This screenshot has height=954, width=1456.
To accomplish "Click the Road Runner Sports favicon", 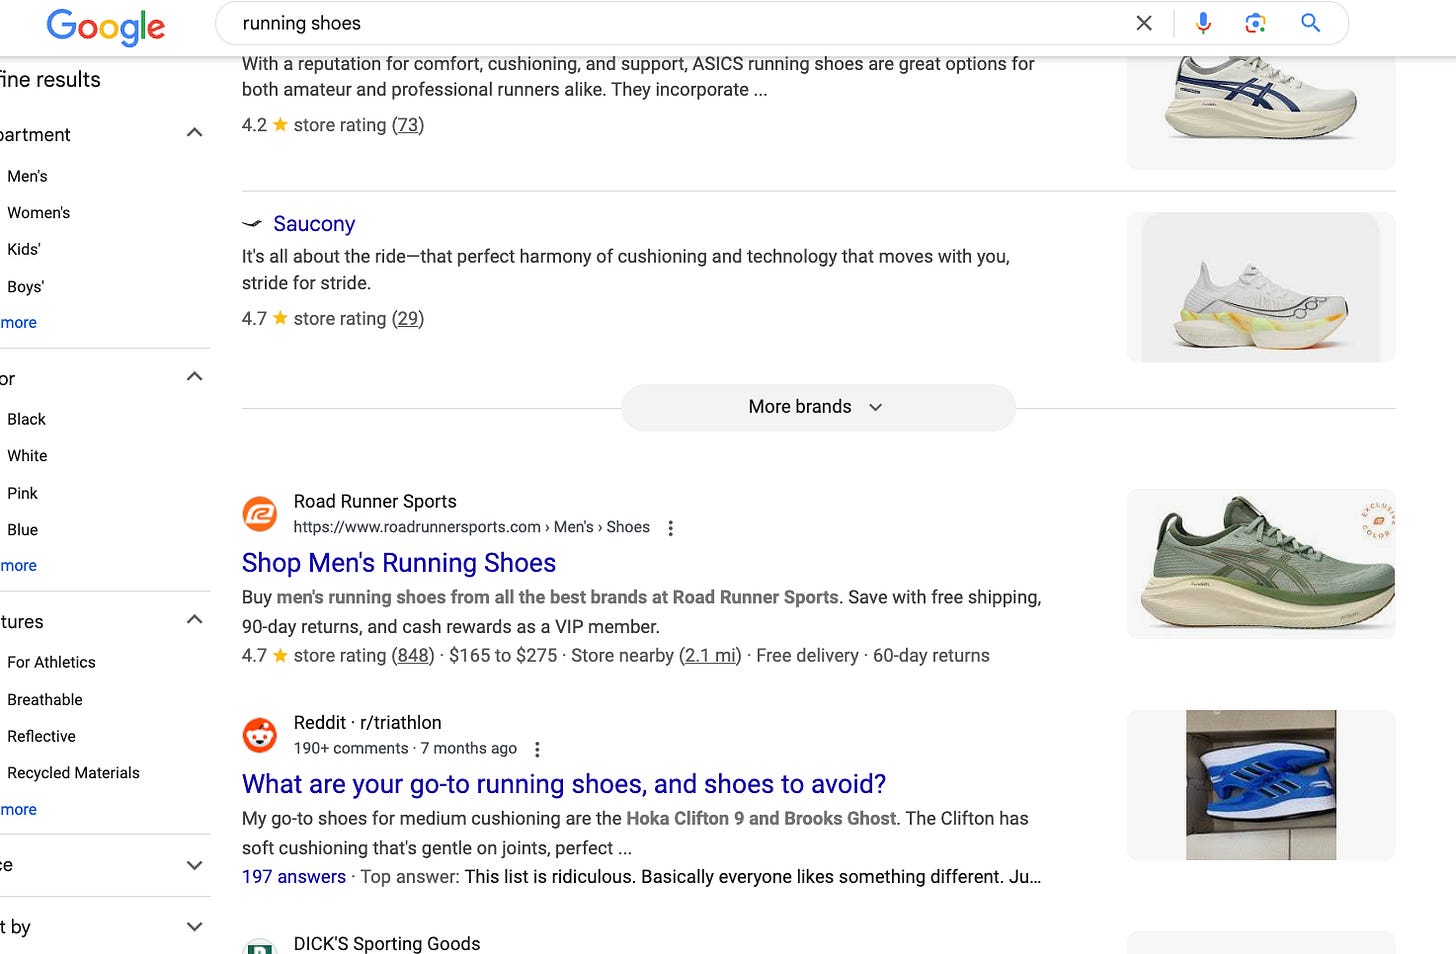I will coord(260,514).
